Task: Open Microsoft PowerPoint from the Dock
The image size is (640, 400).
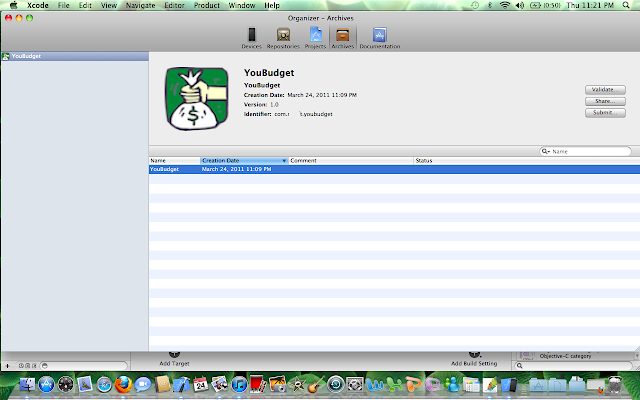Action: 413,384
